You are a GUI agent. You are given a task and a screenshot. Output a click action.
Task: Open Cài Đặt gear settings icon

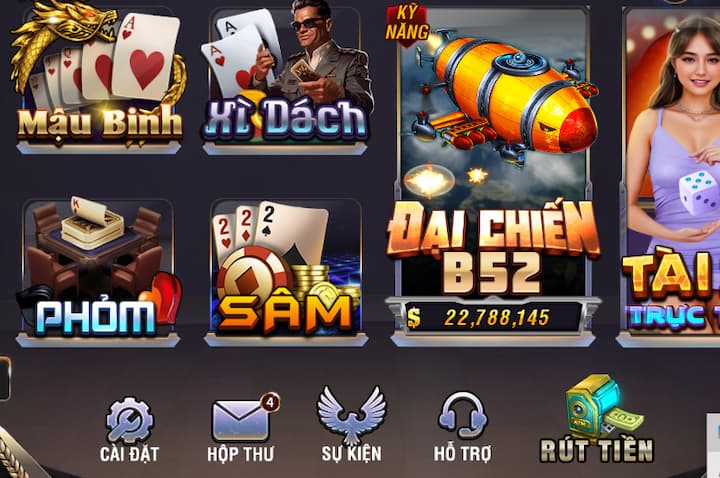(130, 421)
